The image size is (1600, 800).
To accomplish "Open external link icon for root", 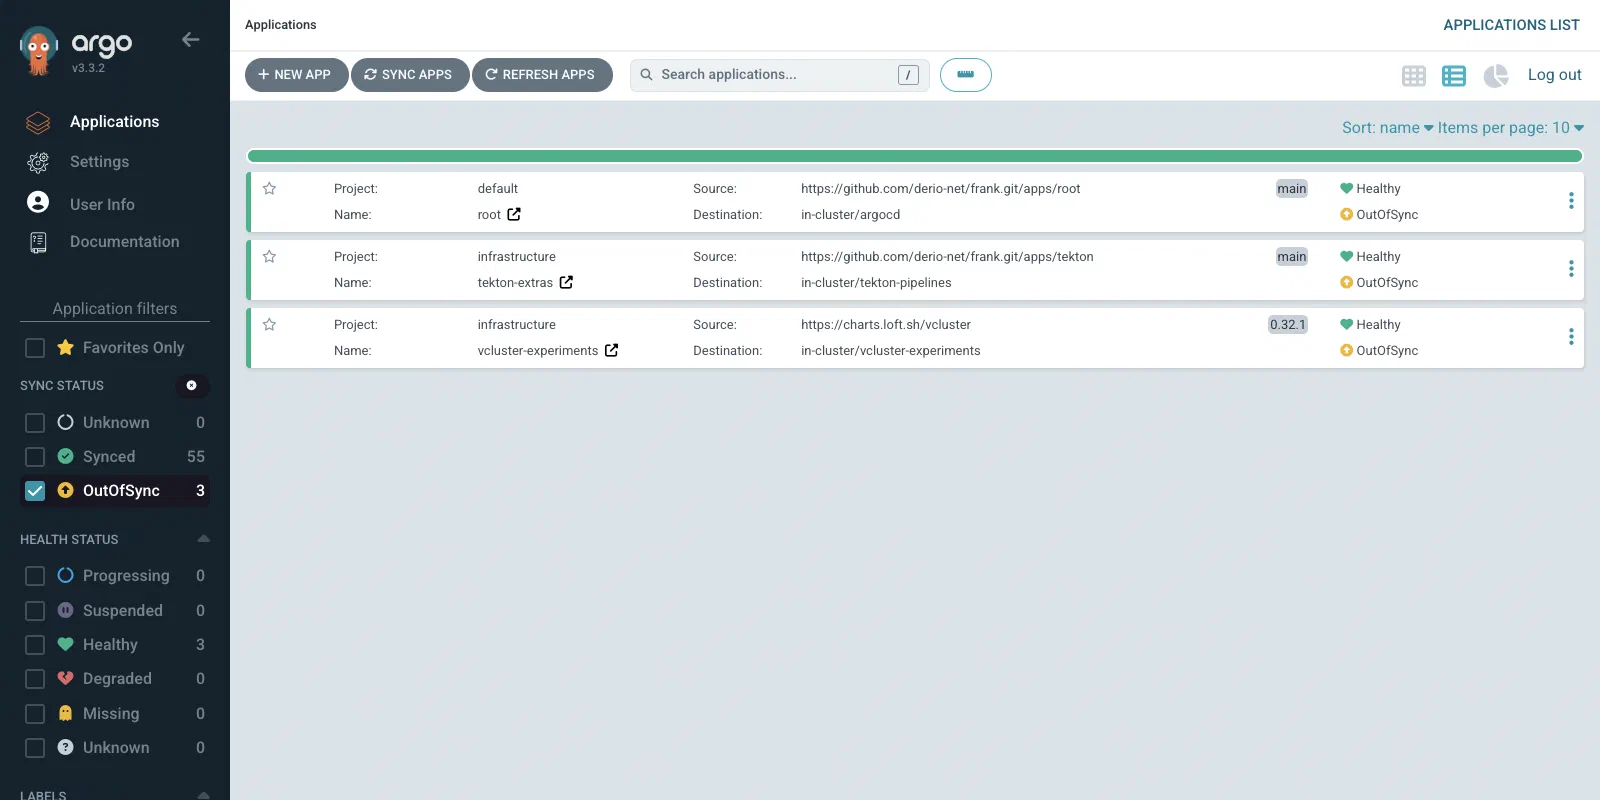I will click(514, 214).
